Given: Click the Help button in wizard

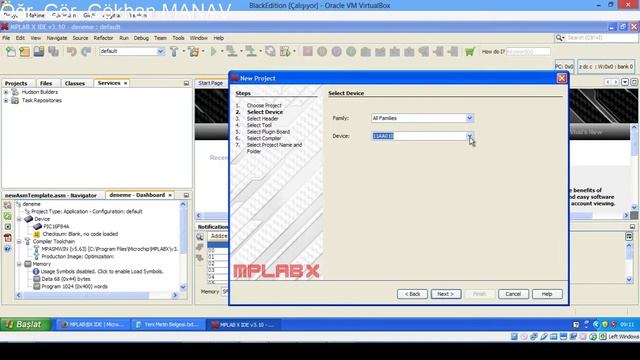Looking at the screenshot, I should (x=547, y=294).
